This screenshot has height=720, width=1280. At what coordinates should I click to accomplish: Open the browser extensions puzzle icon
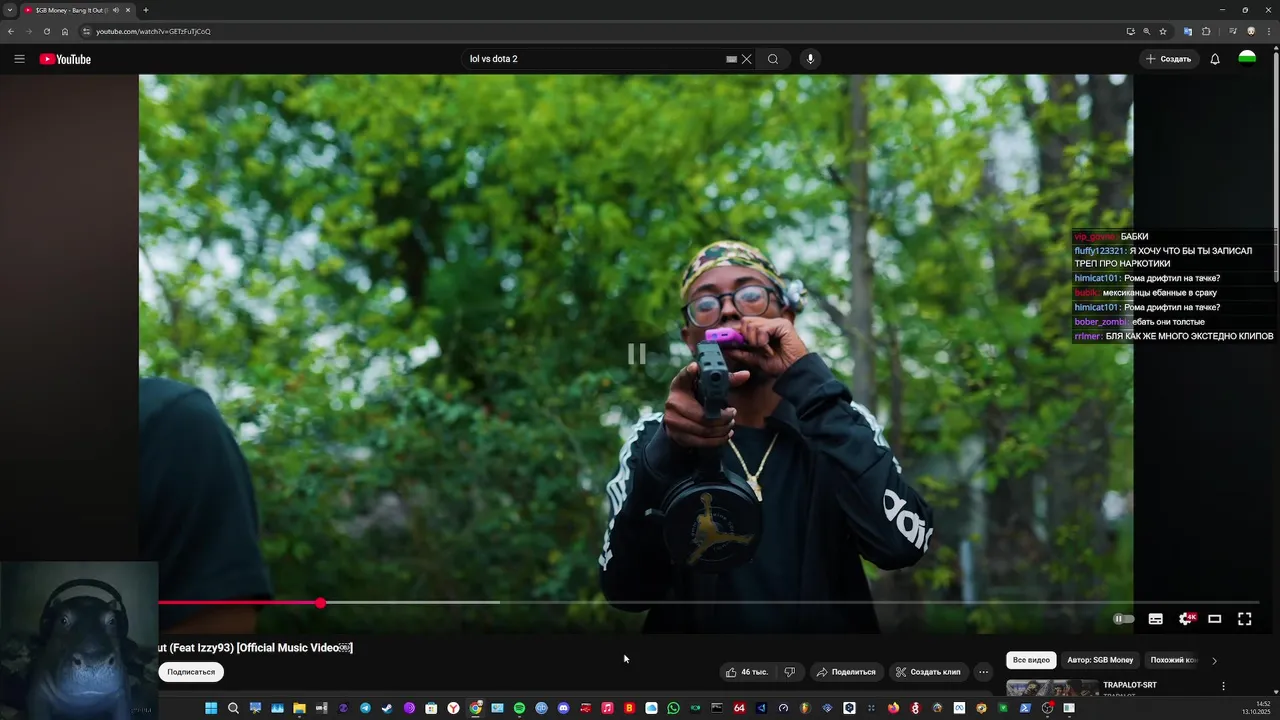1206,31
